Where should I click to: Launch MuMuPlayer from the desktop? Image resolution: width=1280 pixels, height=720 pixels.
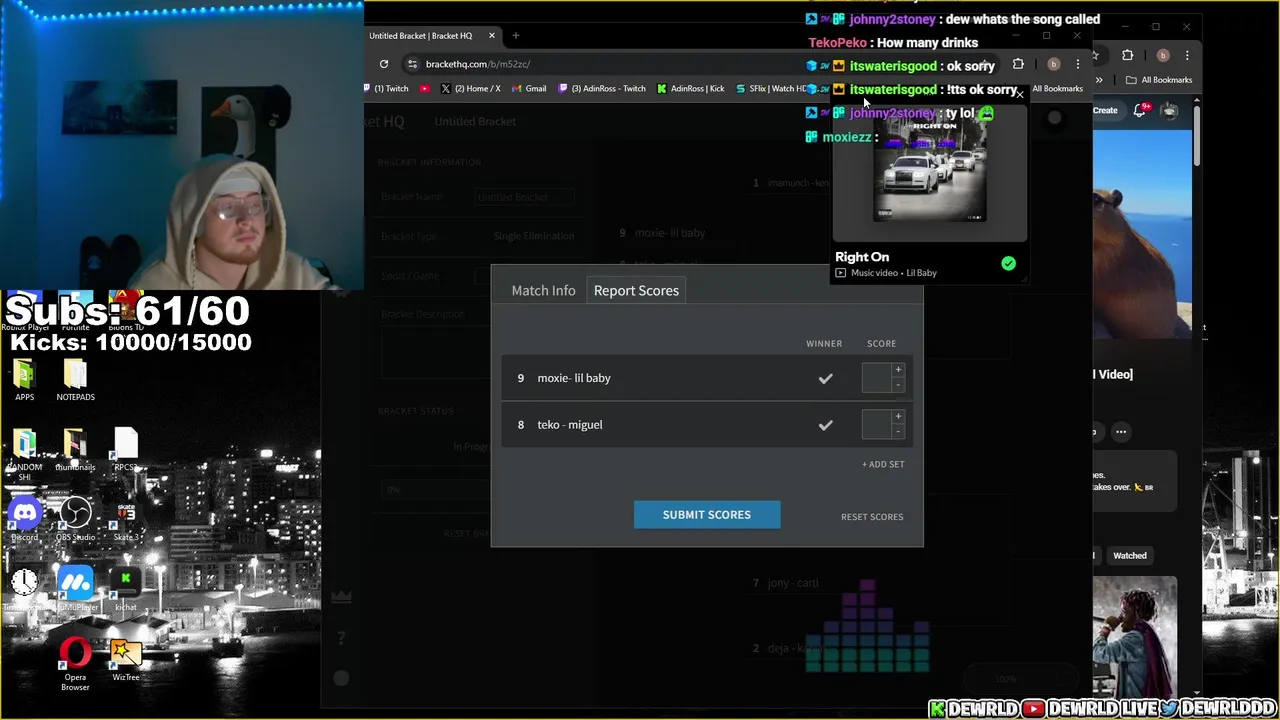[x=75, y=588]
